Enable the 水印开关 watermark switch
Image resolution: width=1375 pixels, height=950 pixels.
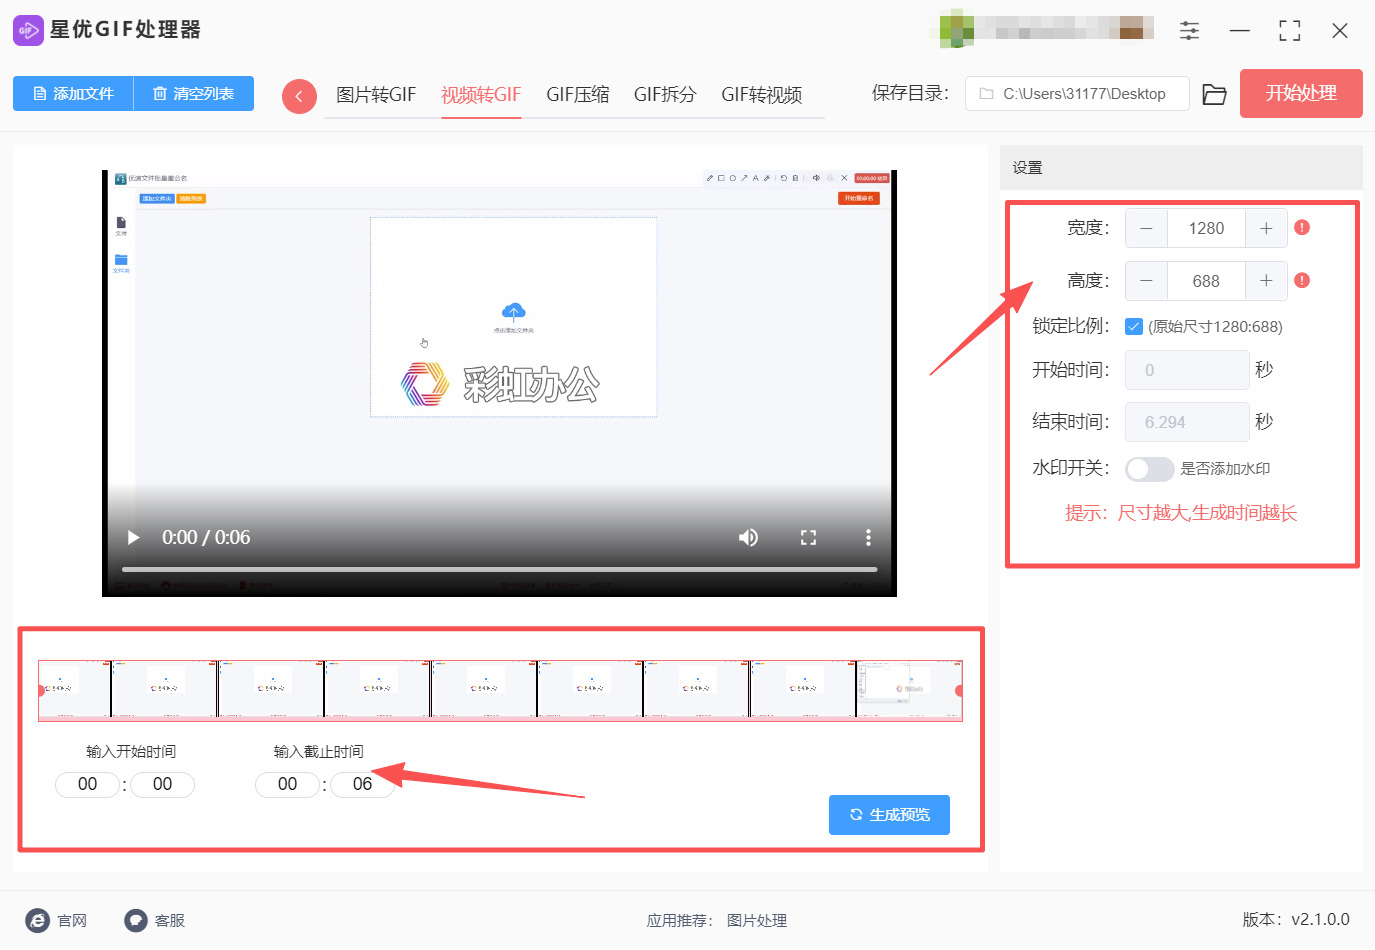tap(1149, 469)
